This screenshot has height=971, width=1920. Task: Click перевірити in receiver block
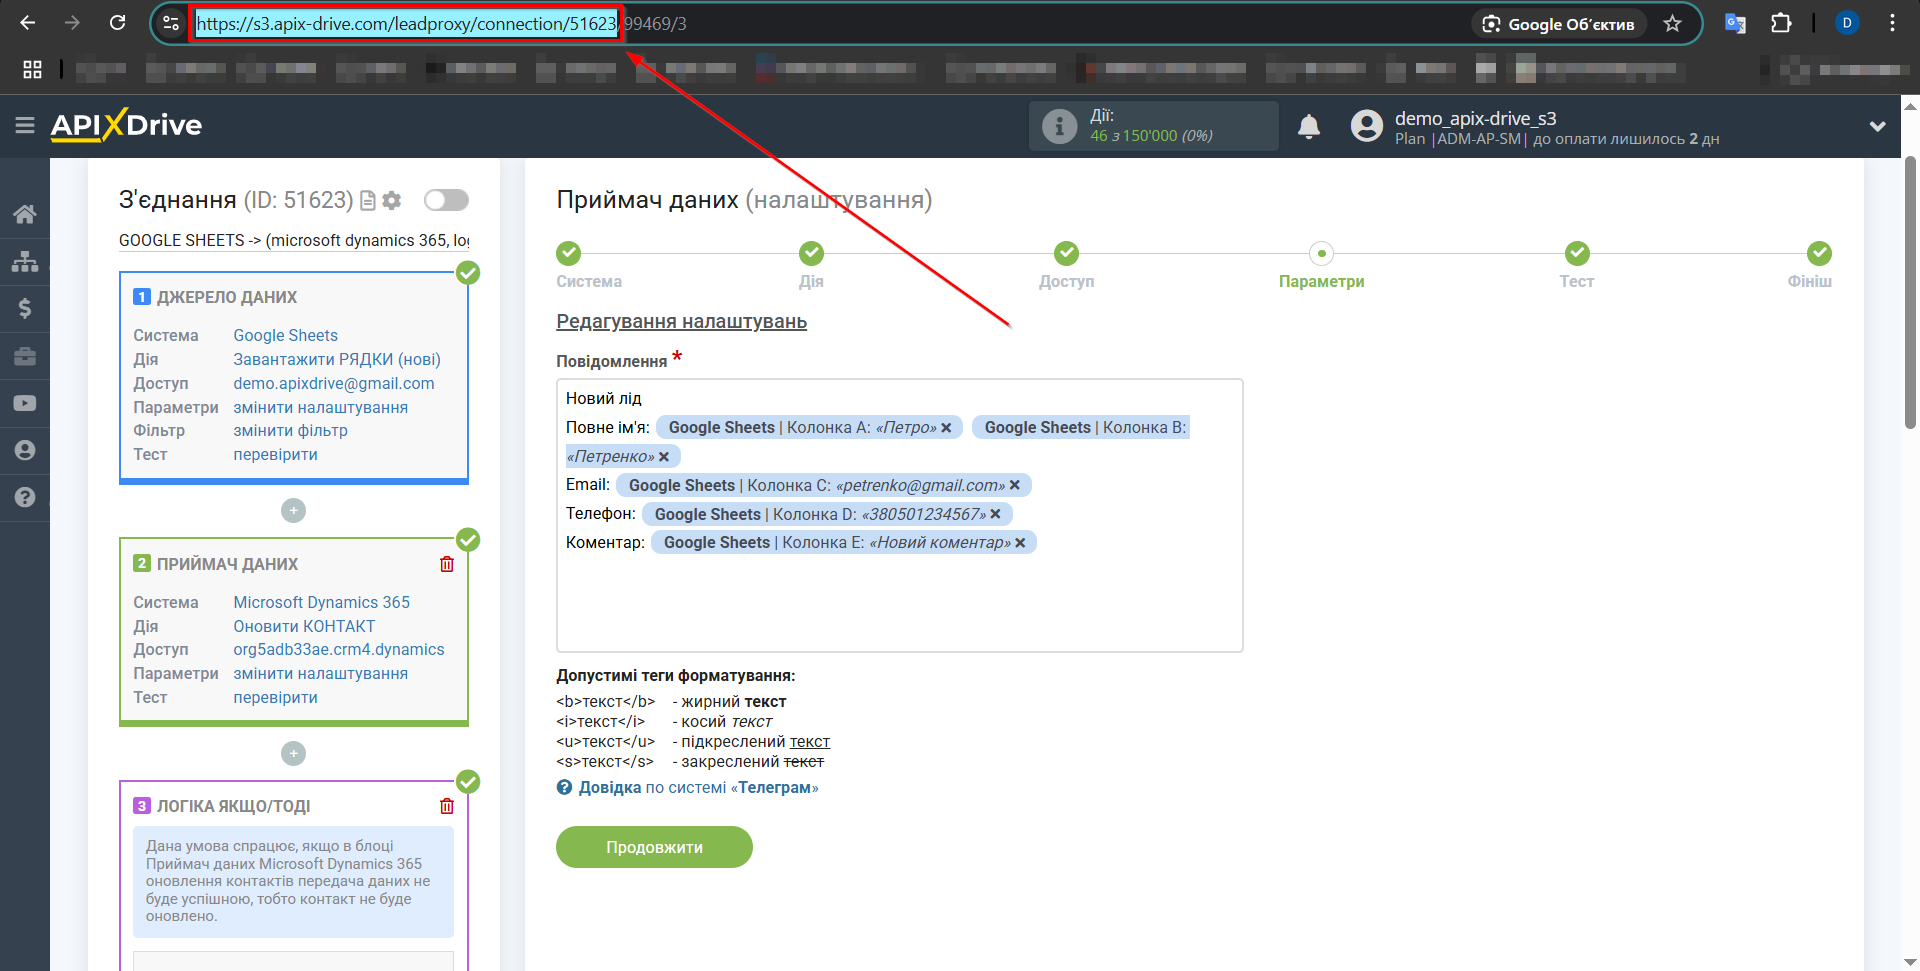[x=275, y=697]
